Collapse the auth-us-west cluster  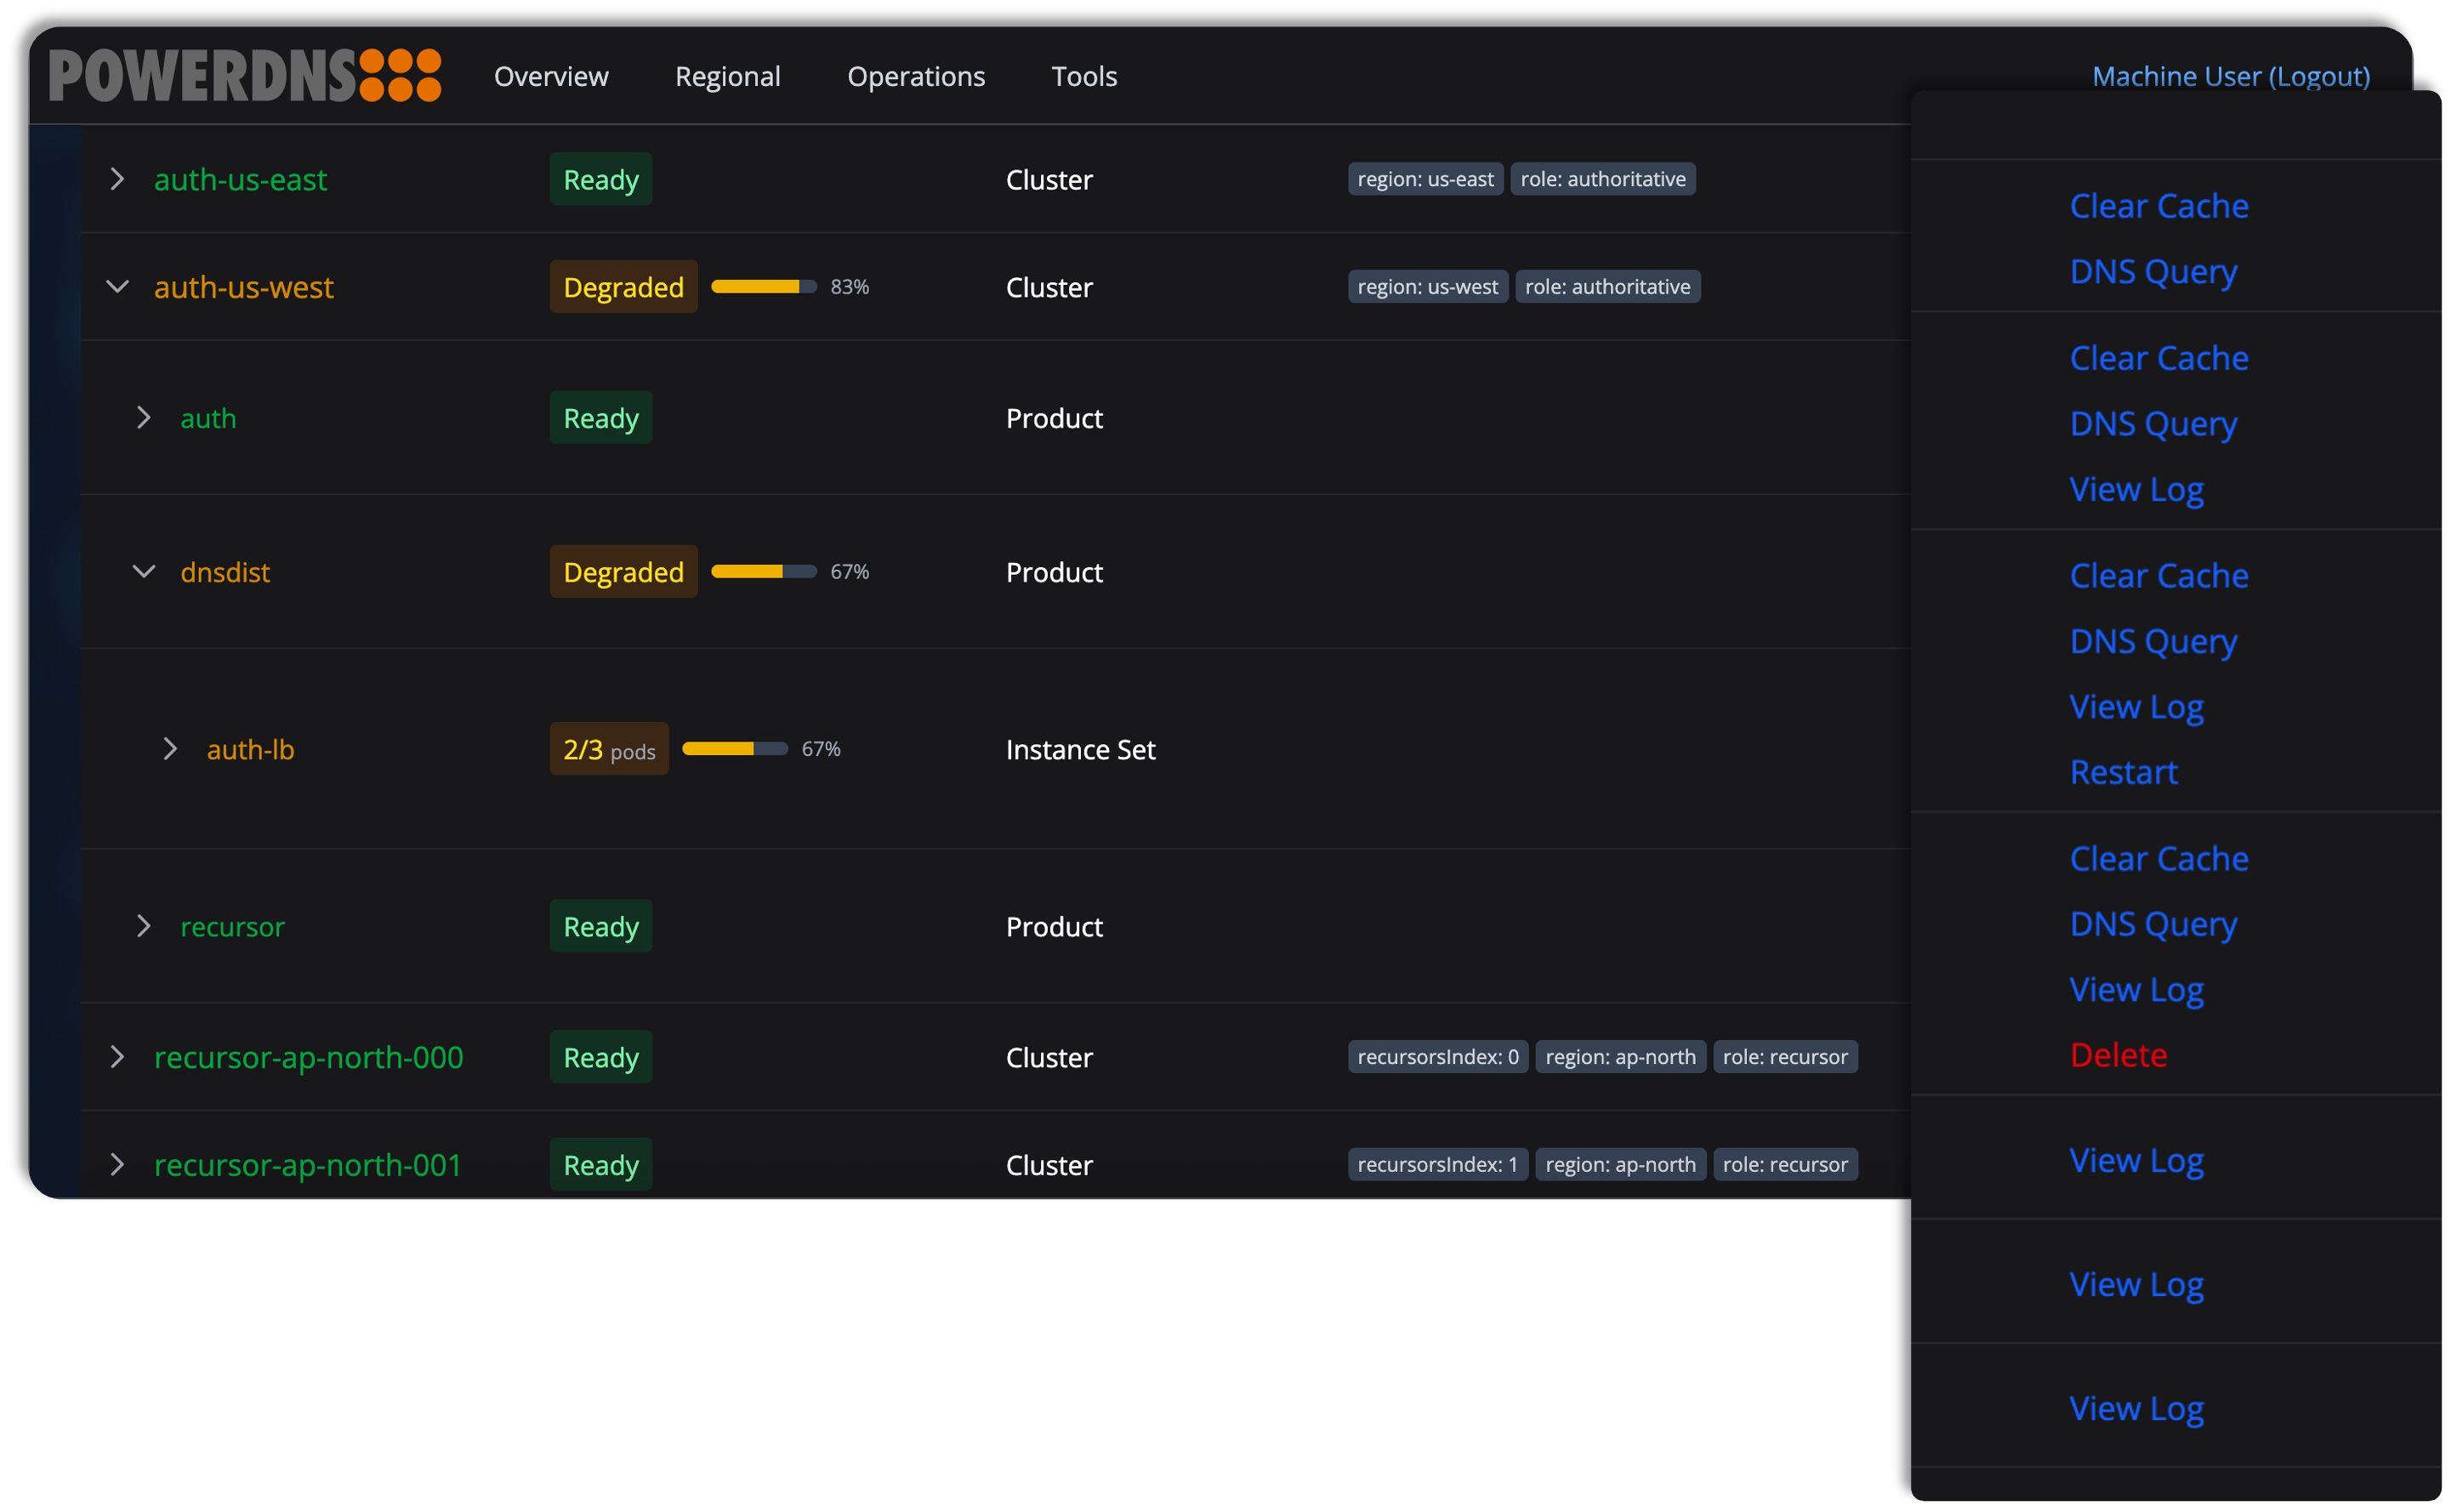pyautogui.click(x=117, y=287)
